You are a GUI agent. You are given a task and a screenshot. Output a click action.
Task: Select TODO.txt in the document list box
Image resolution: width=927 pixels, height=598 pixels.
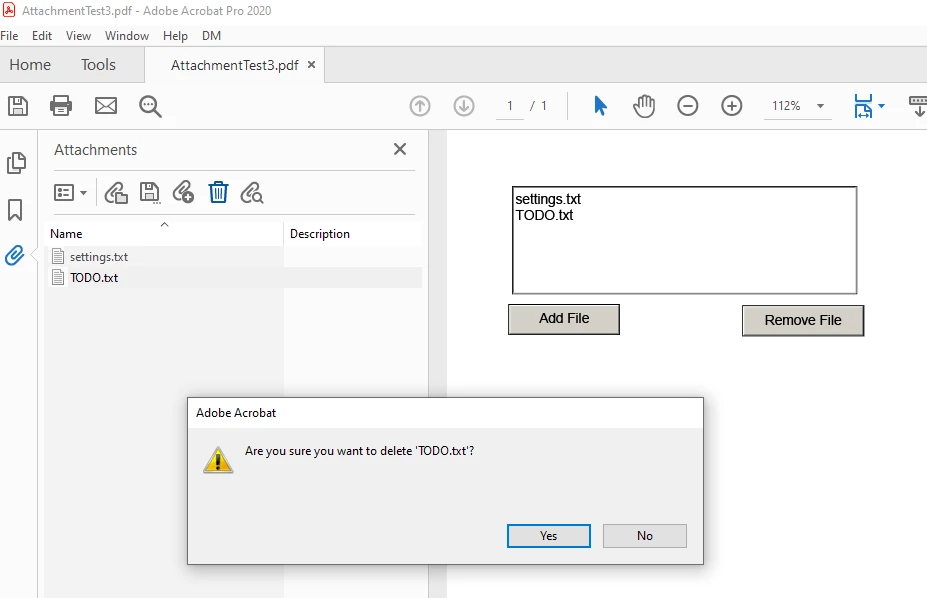[x=544, y=215]
